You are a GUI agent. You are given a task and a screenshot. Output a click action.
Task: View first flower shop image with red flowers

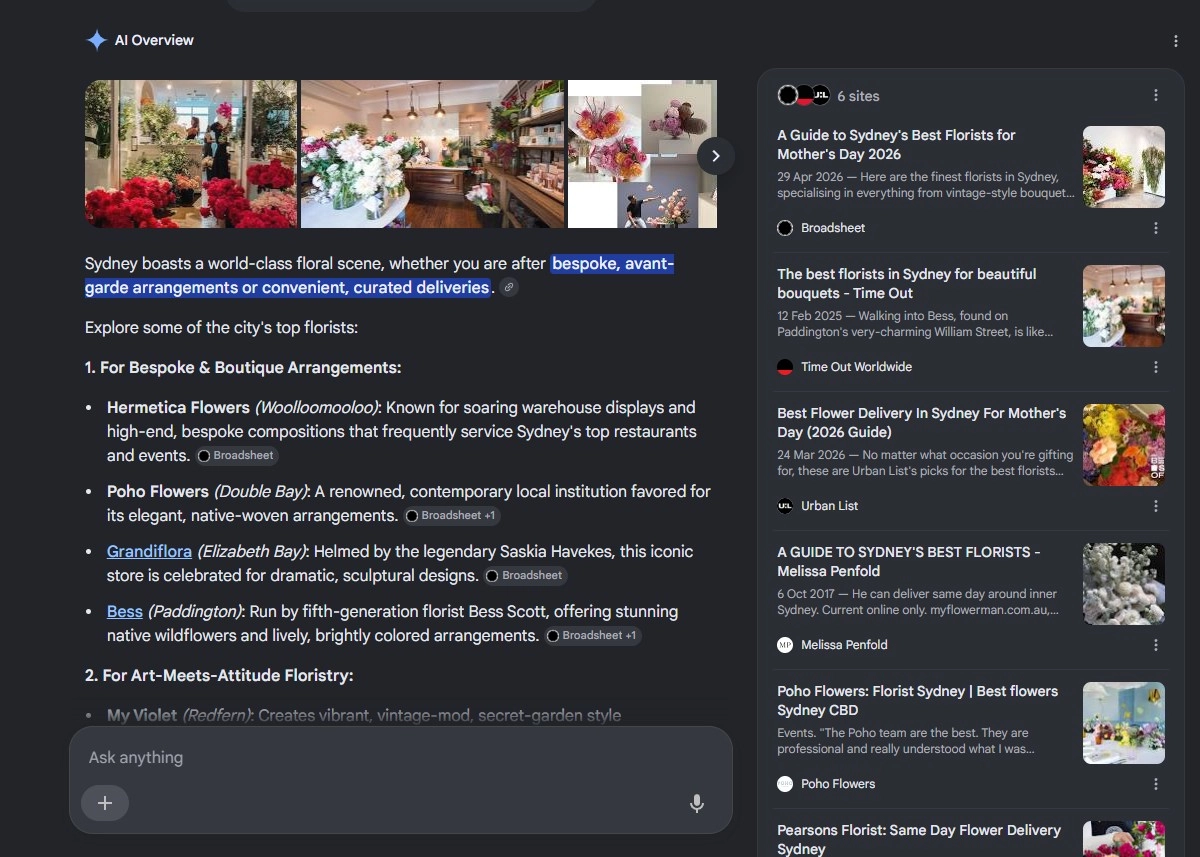tap(191, 154)
